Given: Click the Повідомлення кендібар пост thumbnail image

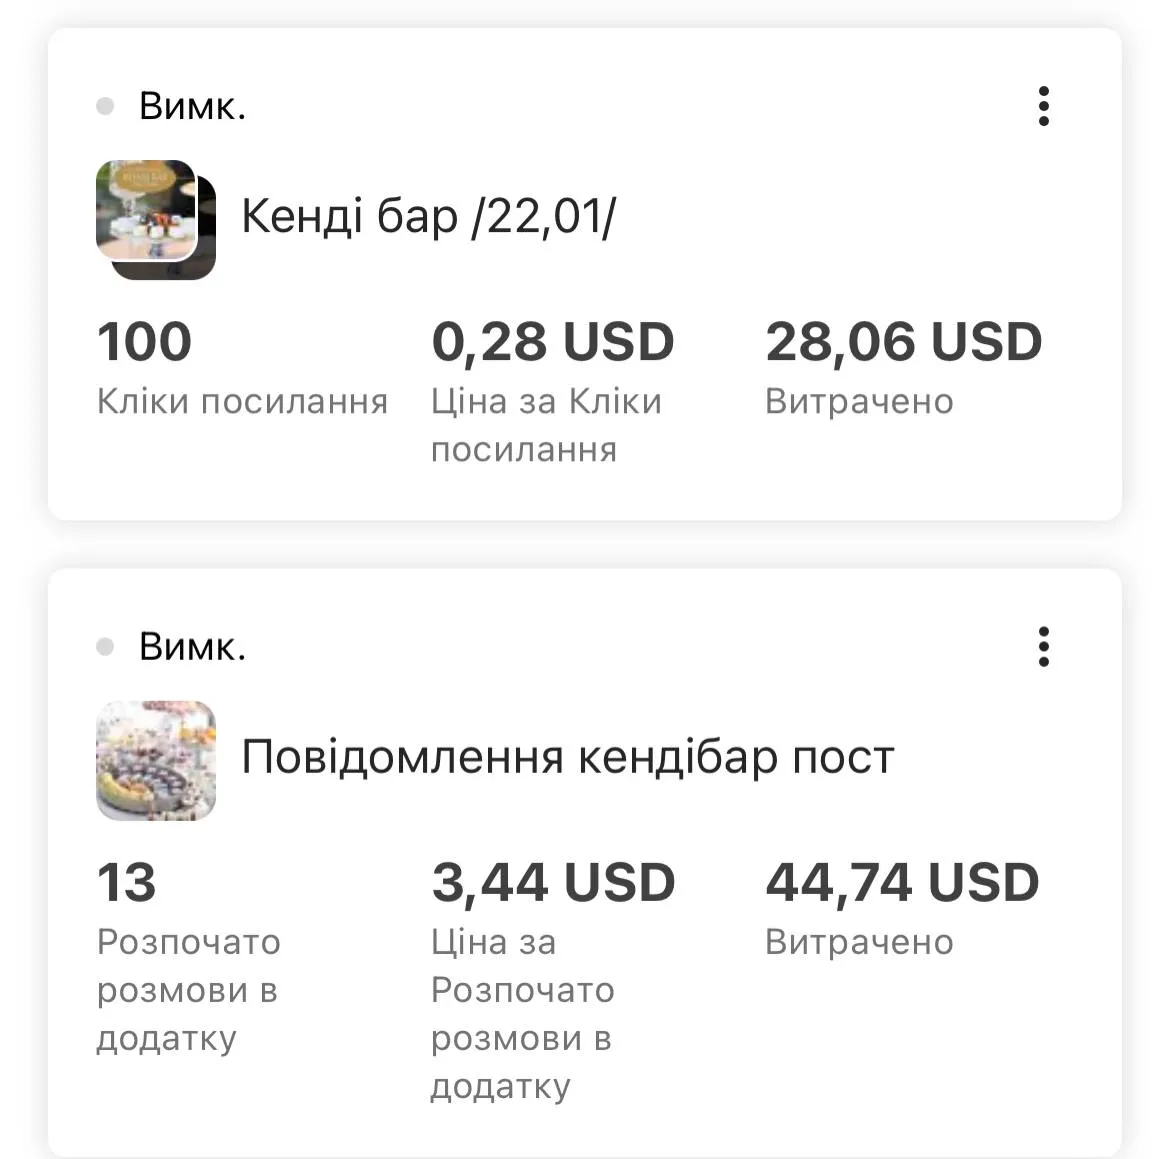Looking at the screenshot, I should point(155,762).
